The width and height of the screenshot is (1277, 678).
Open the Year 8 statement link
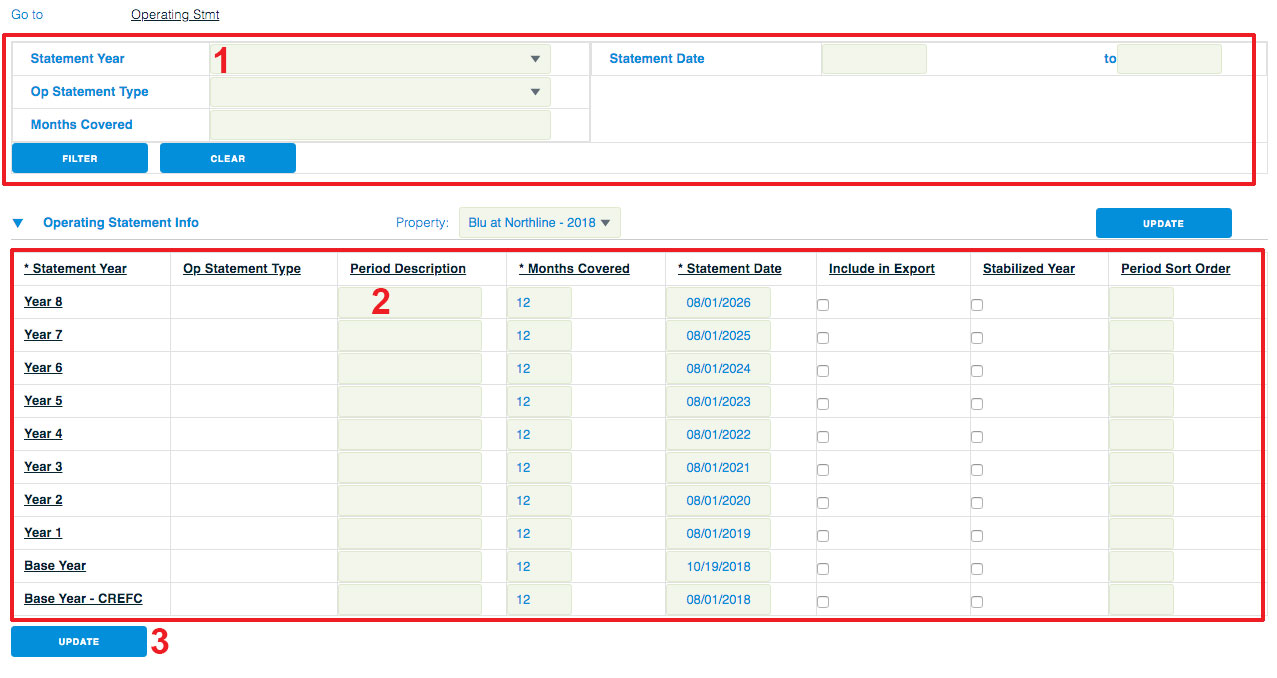click(x=44, y=302)
